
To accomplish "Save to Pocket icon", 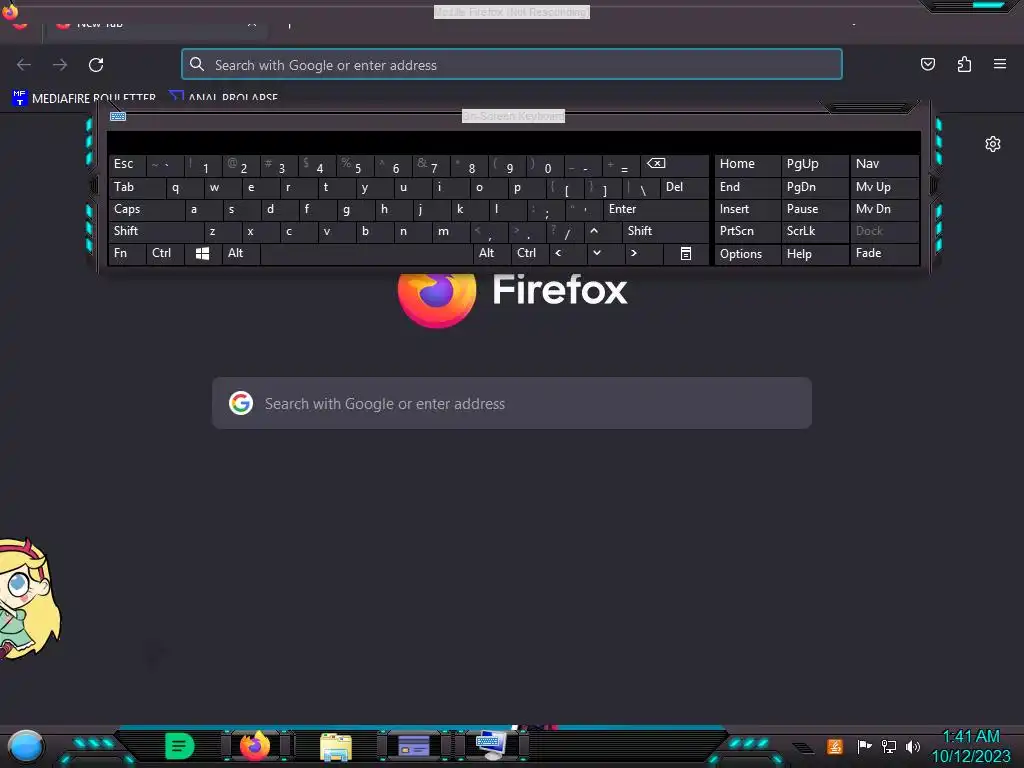I will click(x=927, y=64).
